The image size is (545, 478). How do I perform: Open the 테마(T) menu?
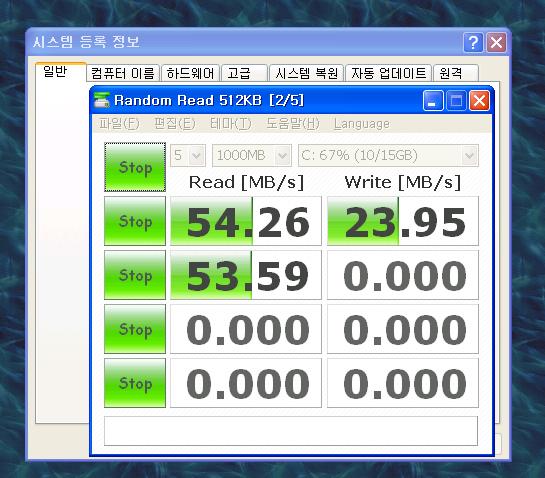tap(230, 124)
